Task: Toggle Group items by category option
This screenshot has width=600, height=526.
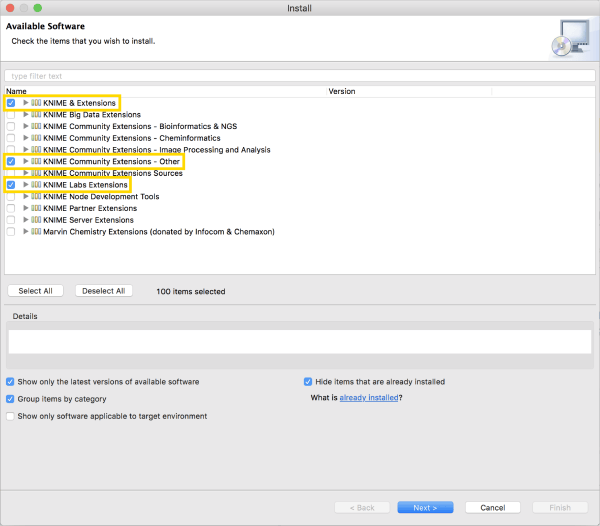Action: pyautogui.click(x=10, y=399)
